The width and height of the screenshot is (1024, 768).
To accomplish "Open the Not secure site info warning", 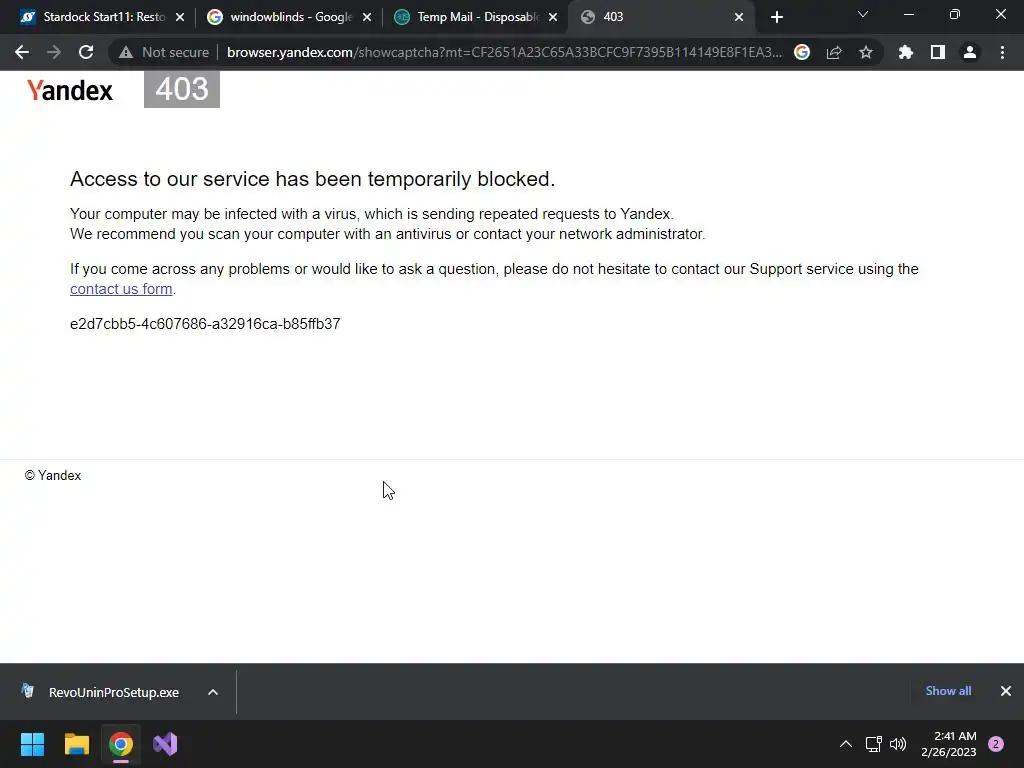I will click(164, 52).
